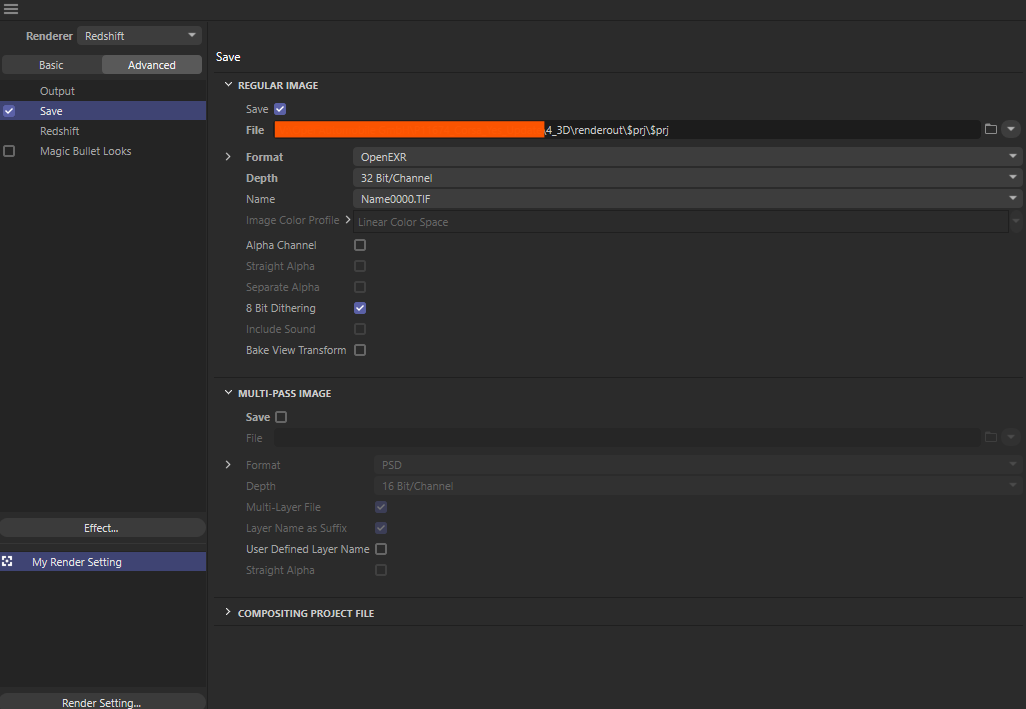Click the My Render Setting icon
The height and width of the screenshot is (709, 1026).
[8, 562]
